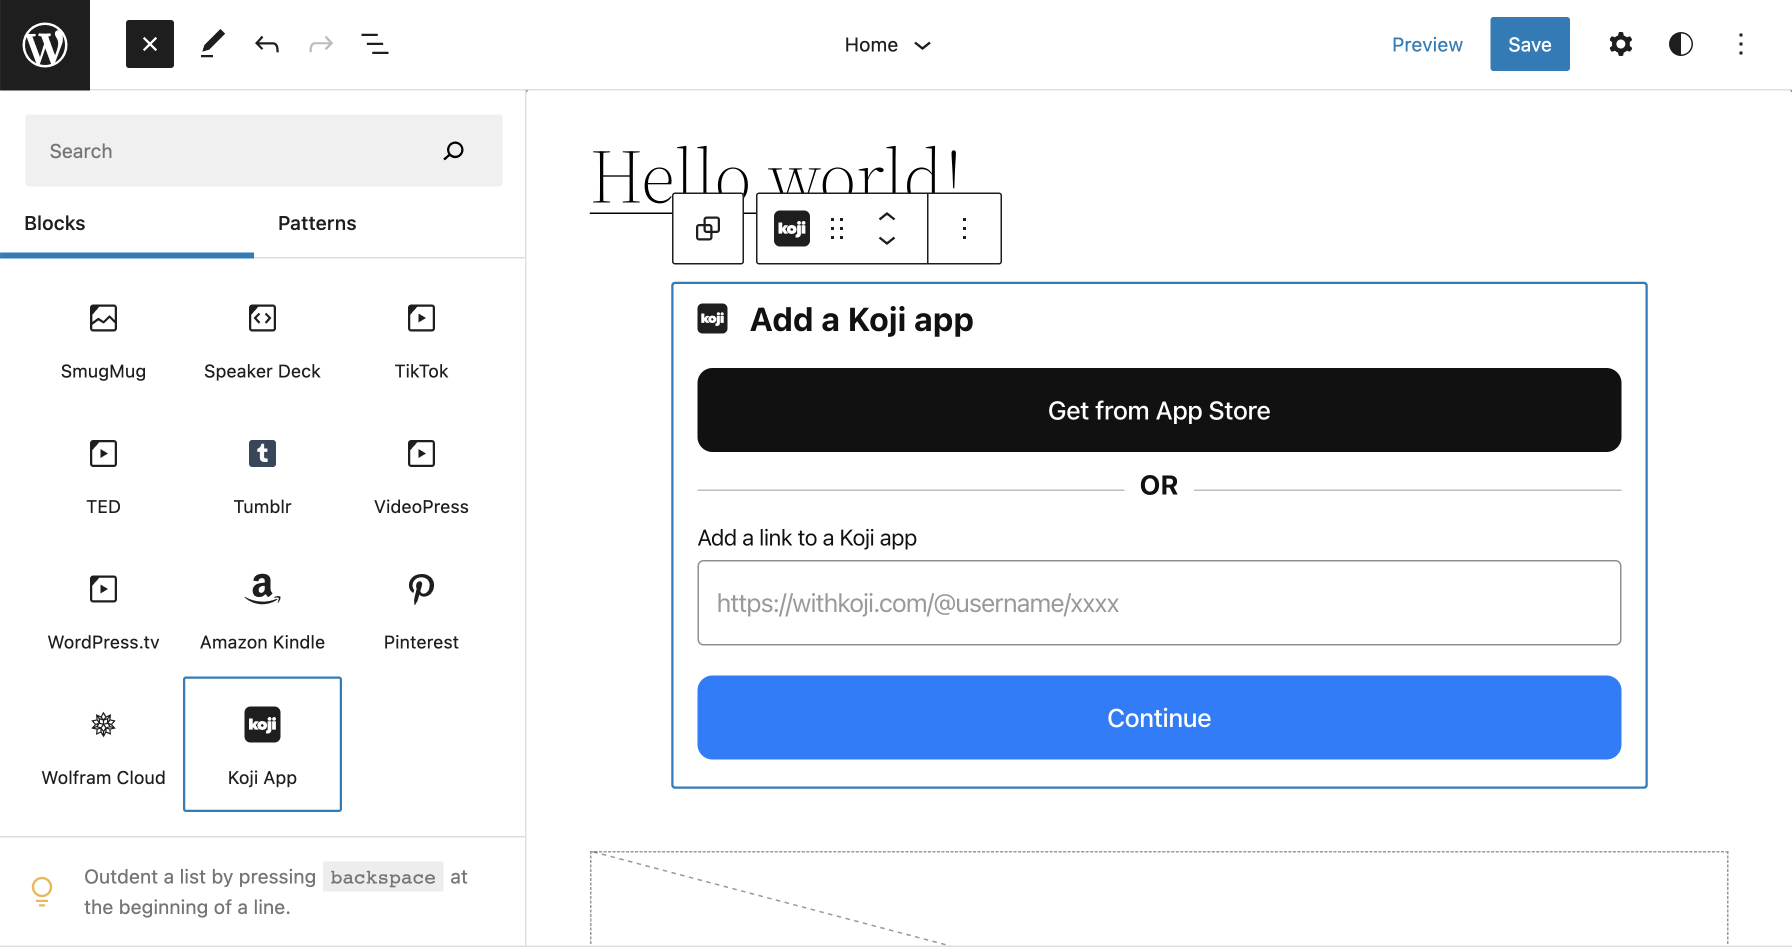Insert the TED embed block

point(103,476)
